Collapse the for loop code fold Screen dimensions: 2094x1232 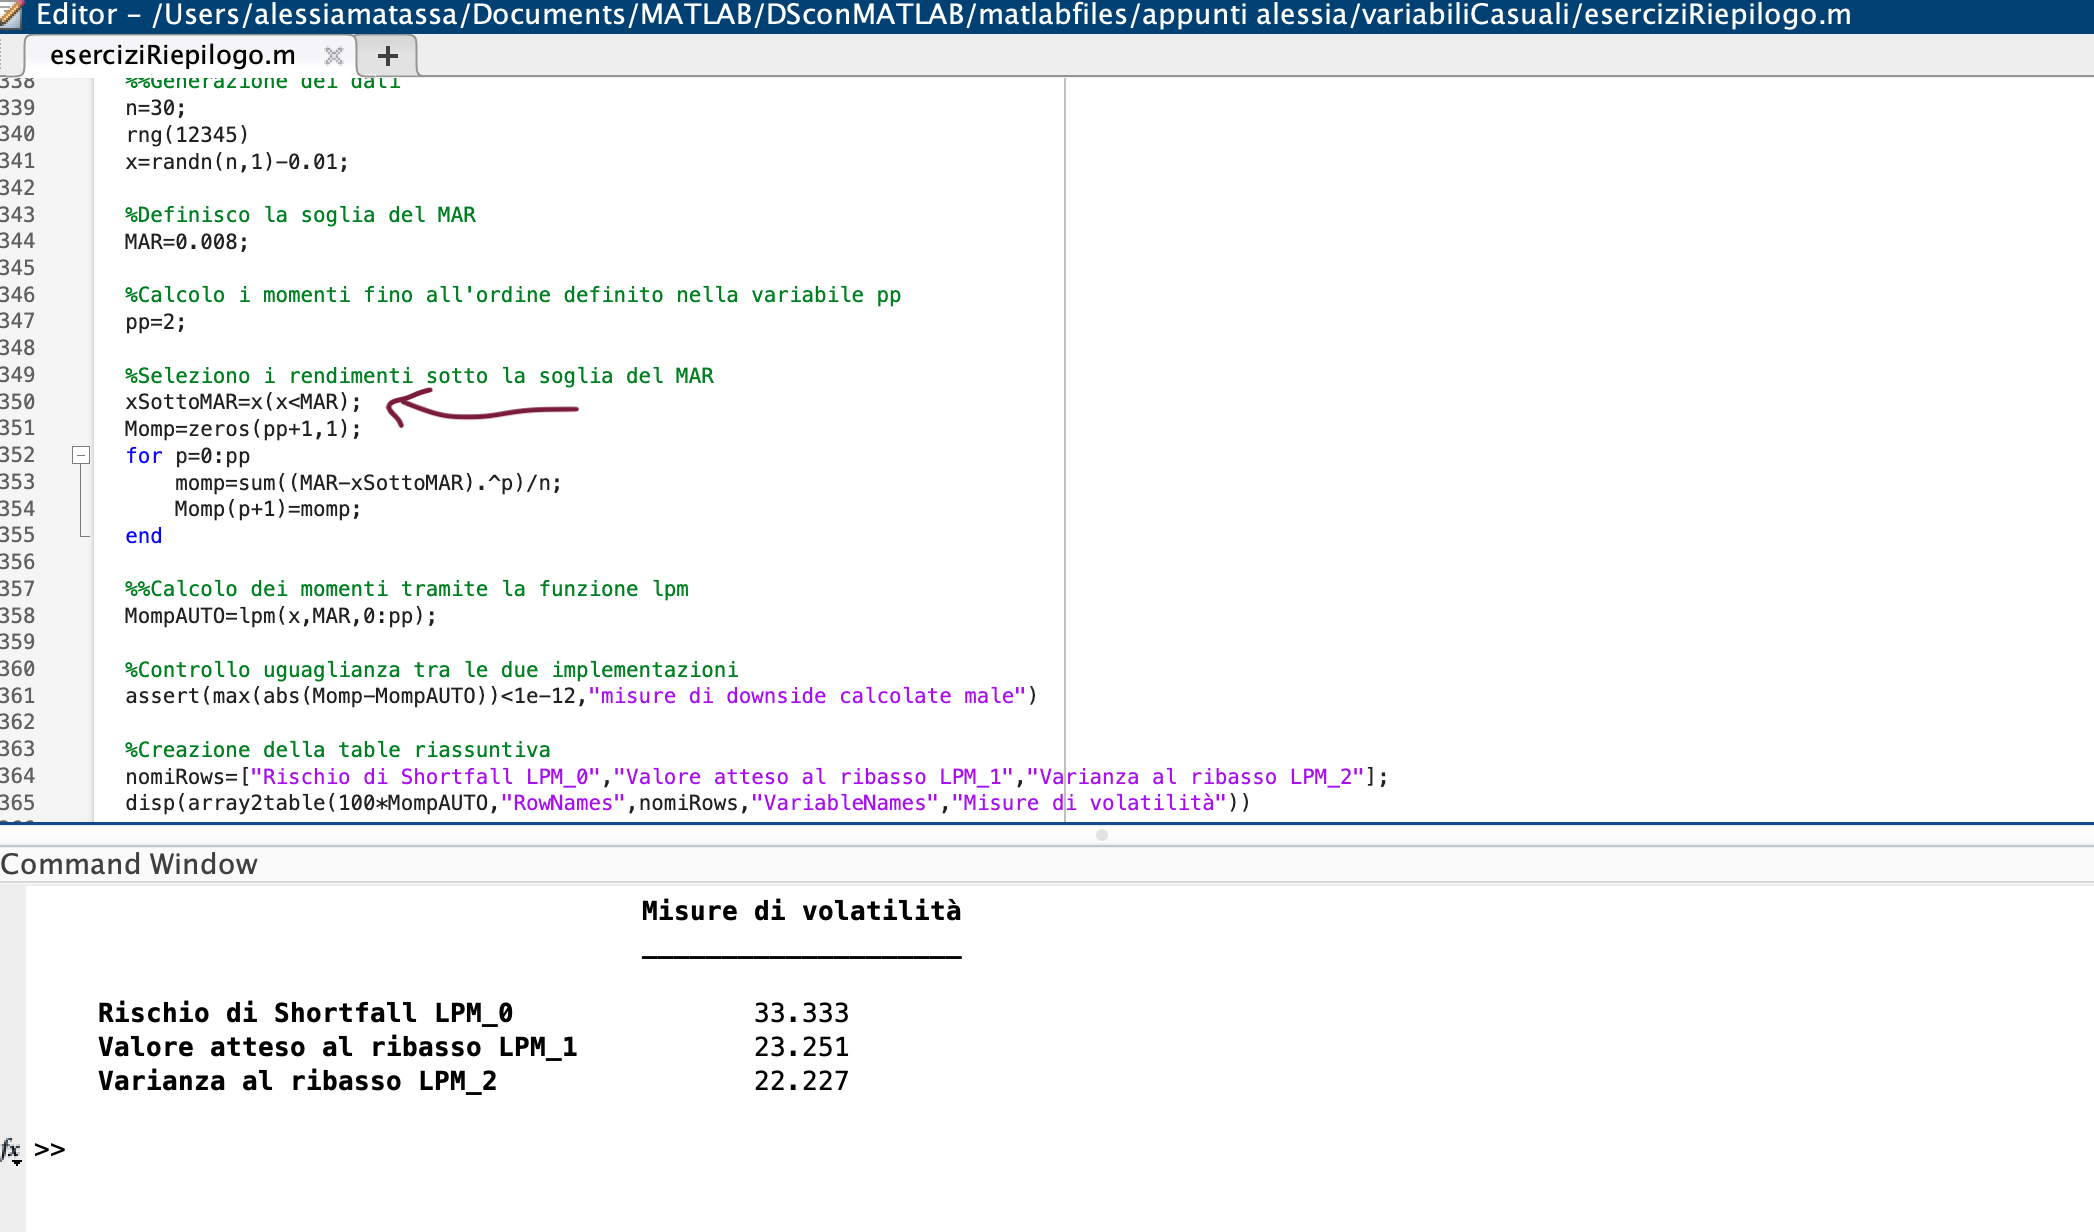click(x=81, y=456)
